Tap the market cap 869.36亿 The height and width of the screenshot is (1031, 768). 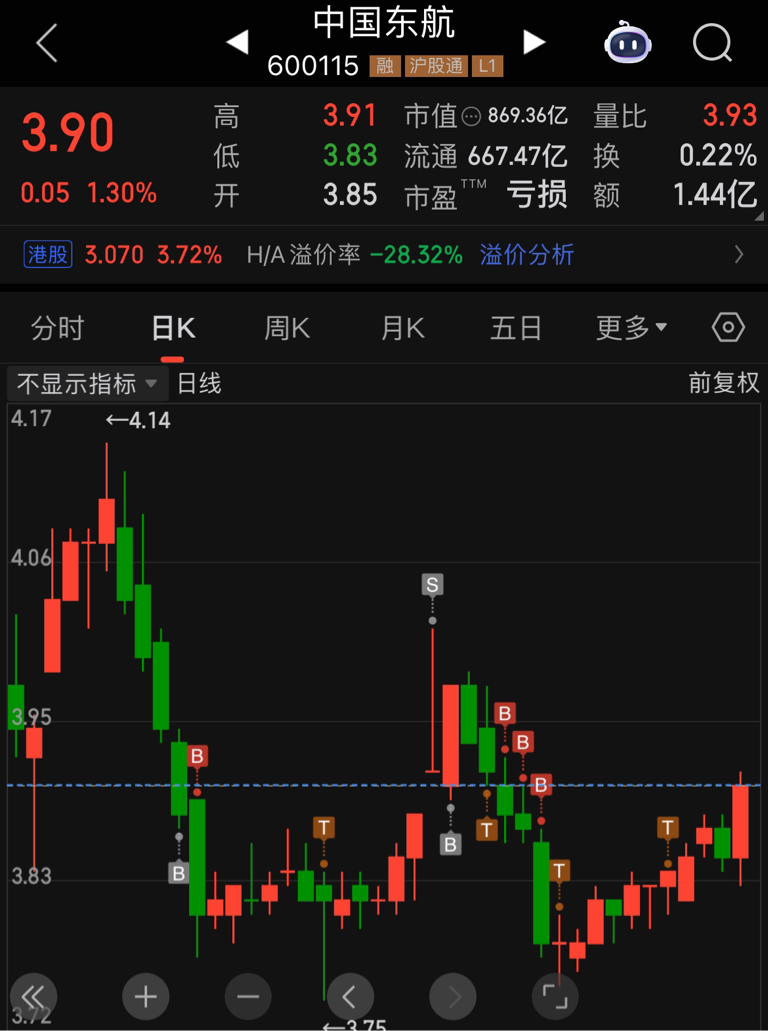(527, 117)
